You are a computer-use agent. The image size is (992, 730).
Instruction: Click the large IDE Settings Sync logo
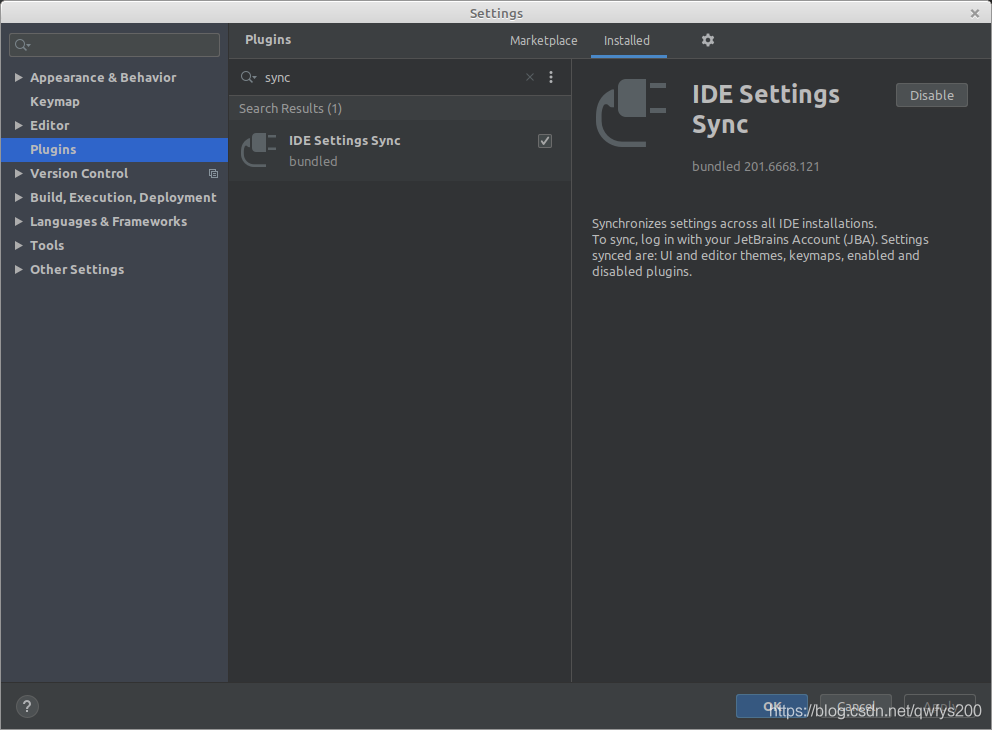click(x=631, y=113)
